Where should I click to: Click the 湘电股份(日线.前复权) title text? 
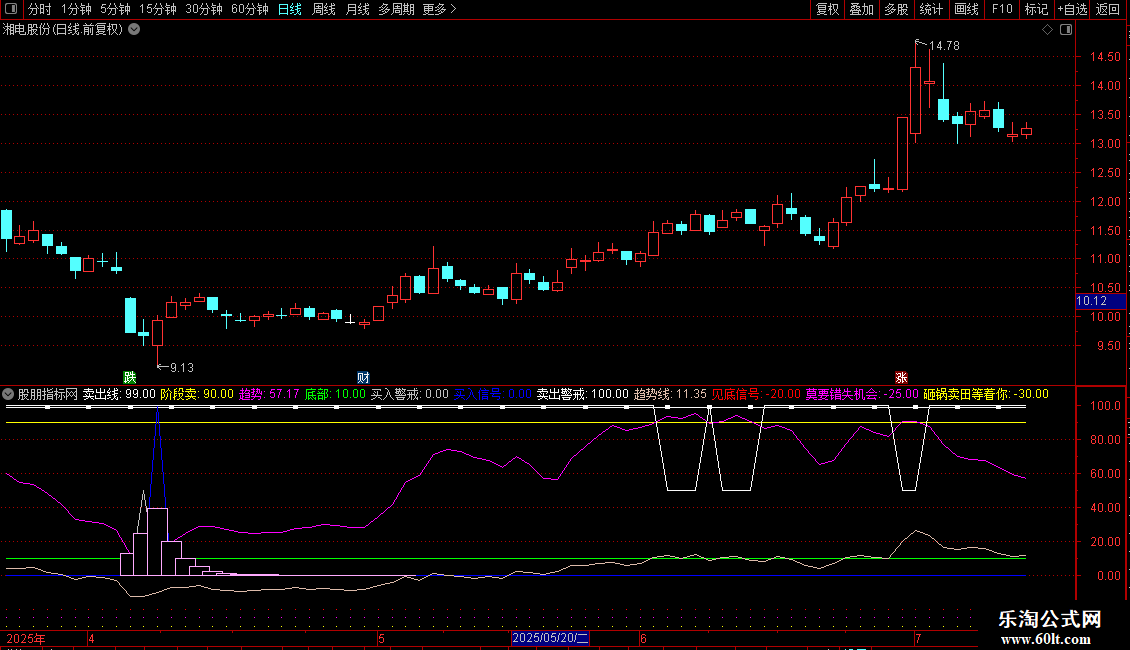tap(63, 30)
